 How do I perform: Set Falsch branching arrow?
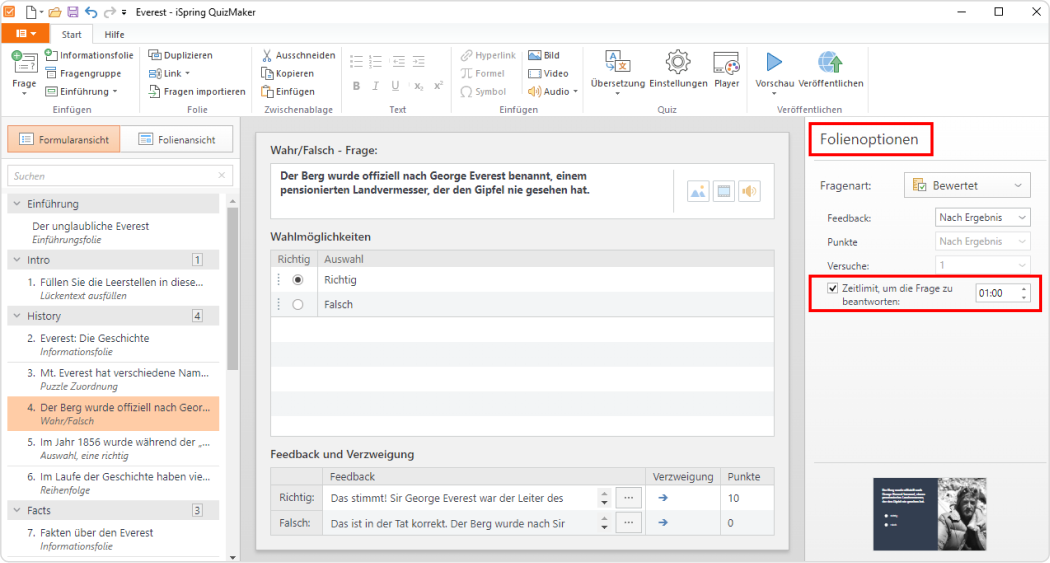click(x=663, y=523)
